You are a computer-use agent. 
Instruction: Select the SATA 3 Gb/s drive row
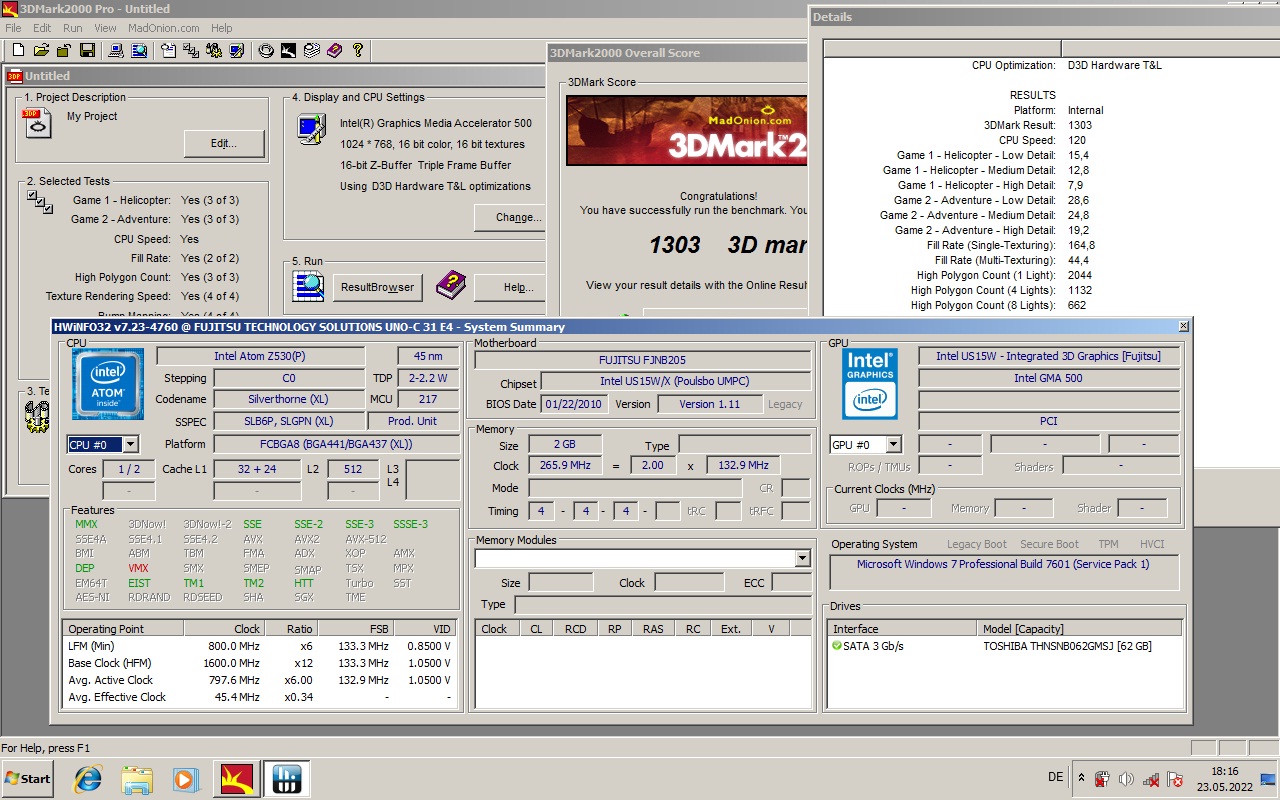pos(1005,646)
